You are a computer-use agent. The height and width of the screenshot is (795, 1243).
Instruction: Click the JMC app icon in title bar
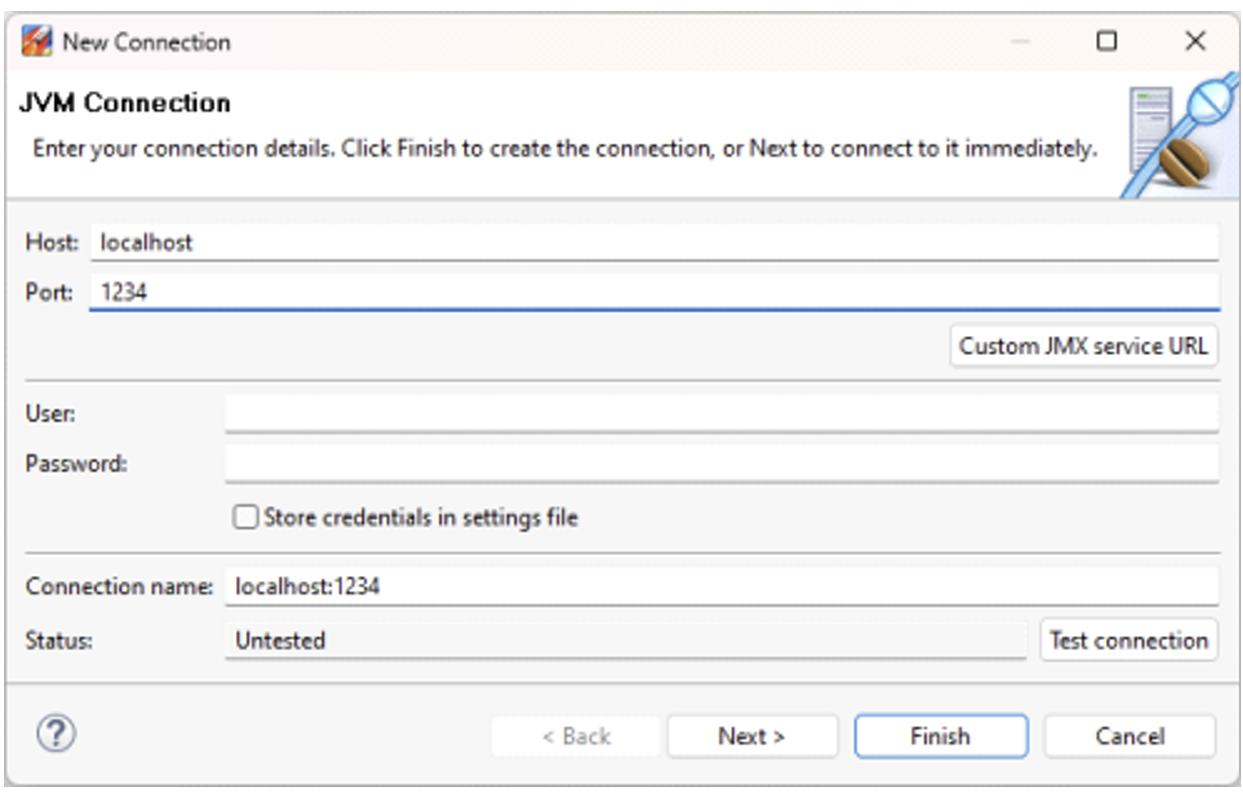pos(38,42)
